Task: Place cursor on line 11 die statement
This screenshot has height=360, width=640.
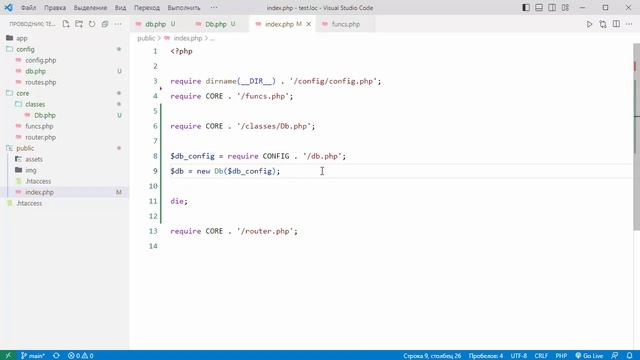Action: (179, 201)
